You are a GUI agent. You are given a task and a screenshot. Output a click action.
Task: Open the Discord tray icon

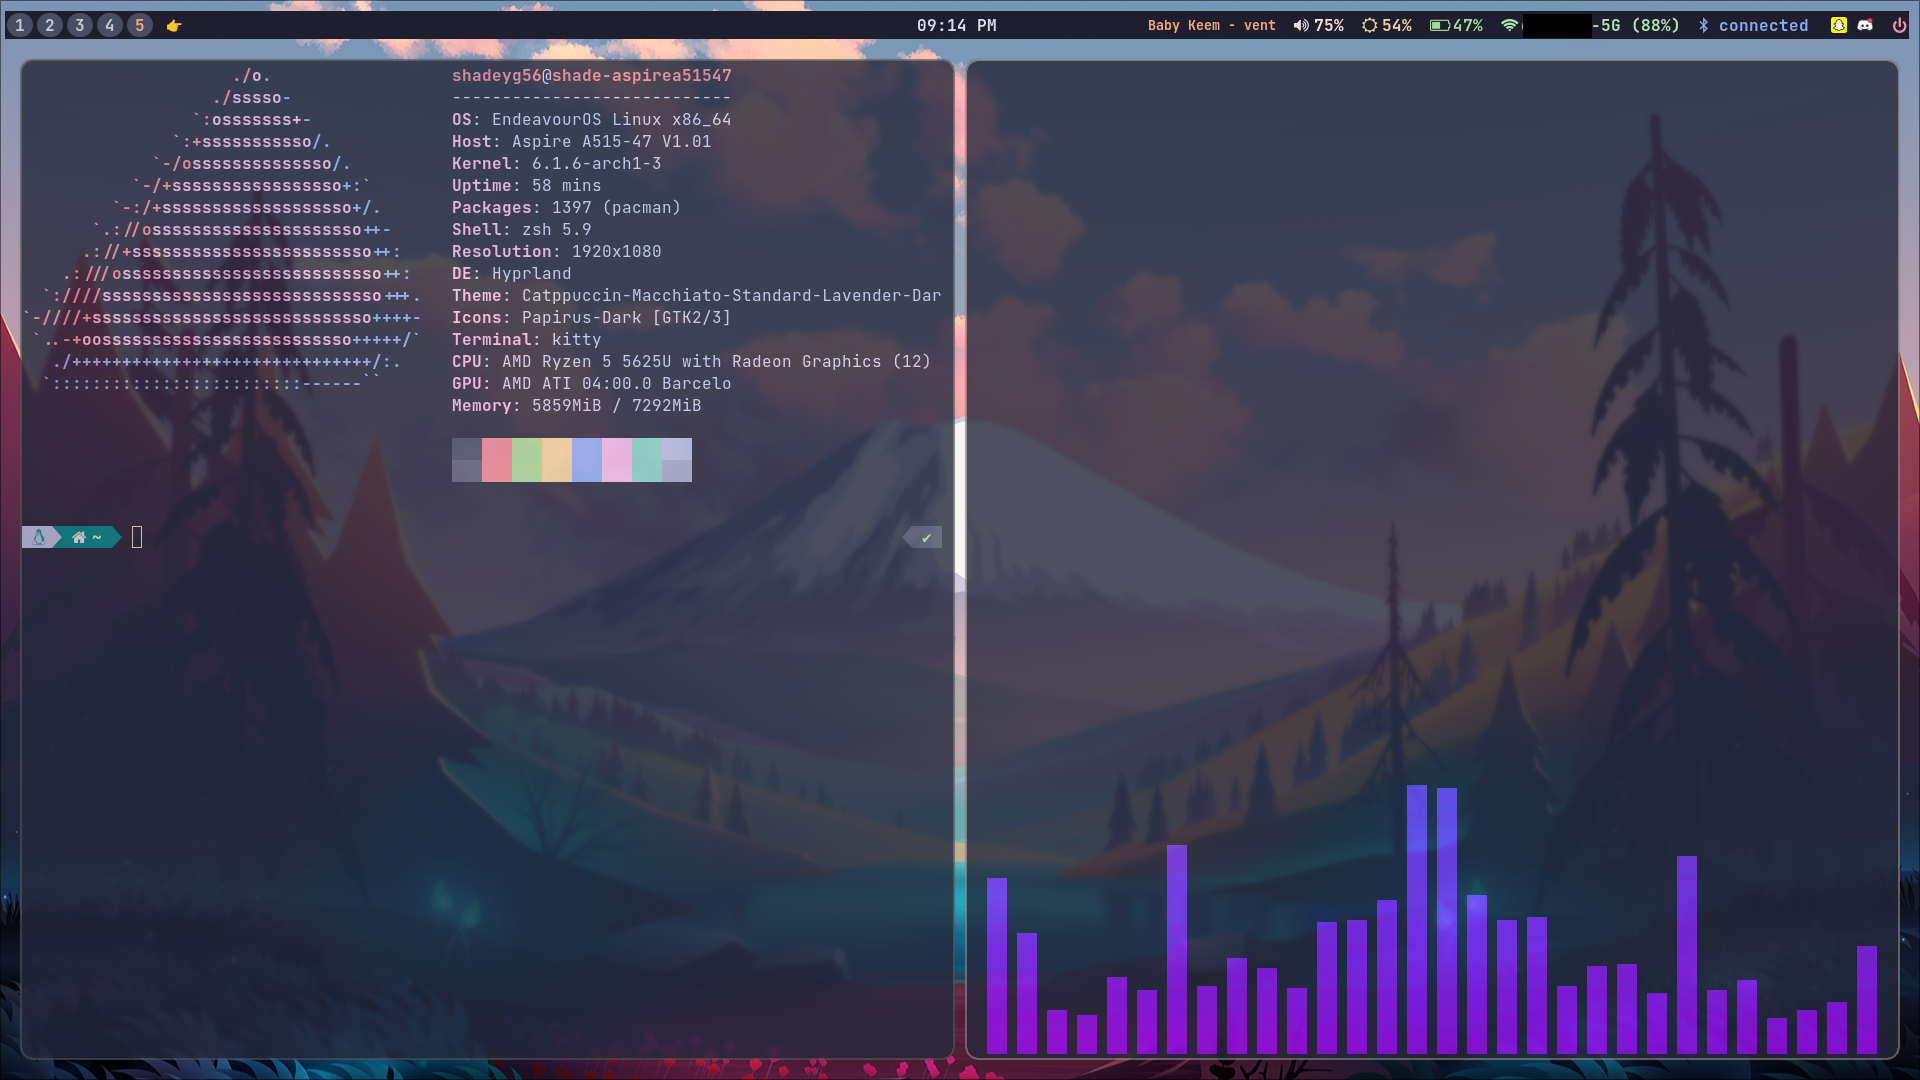coord(1865,25)
